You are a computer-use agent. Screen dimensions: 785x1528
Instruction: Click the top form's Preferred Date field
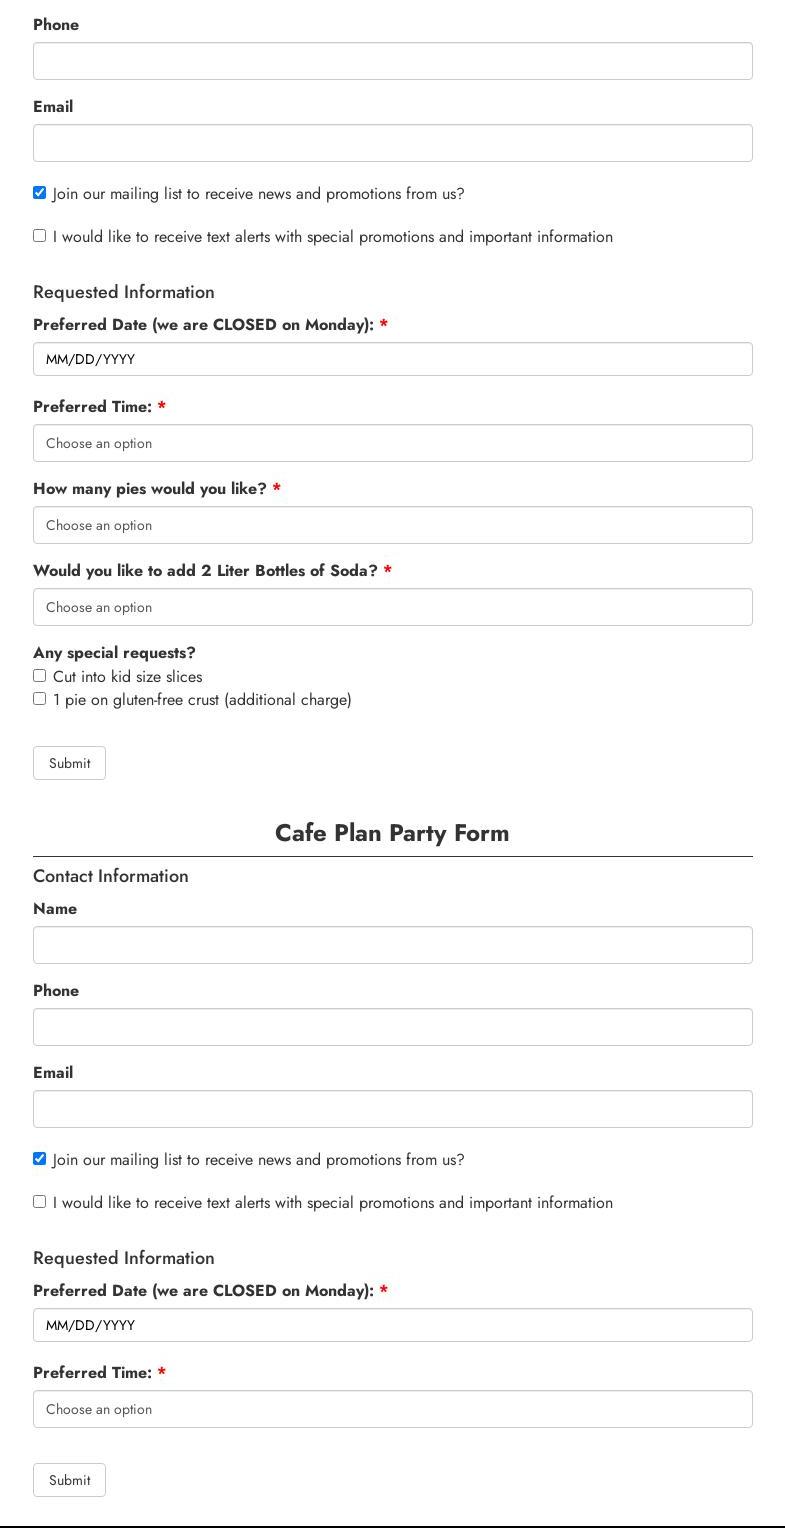tap(392, 359)
